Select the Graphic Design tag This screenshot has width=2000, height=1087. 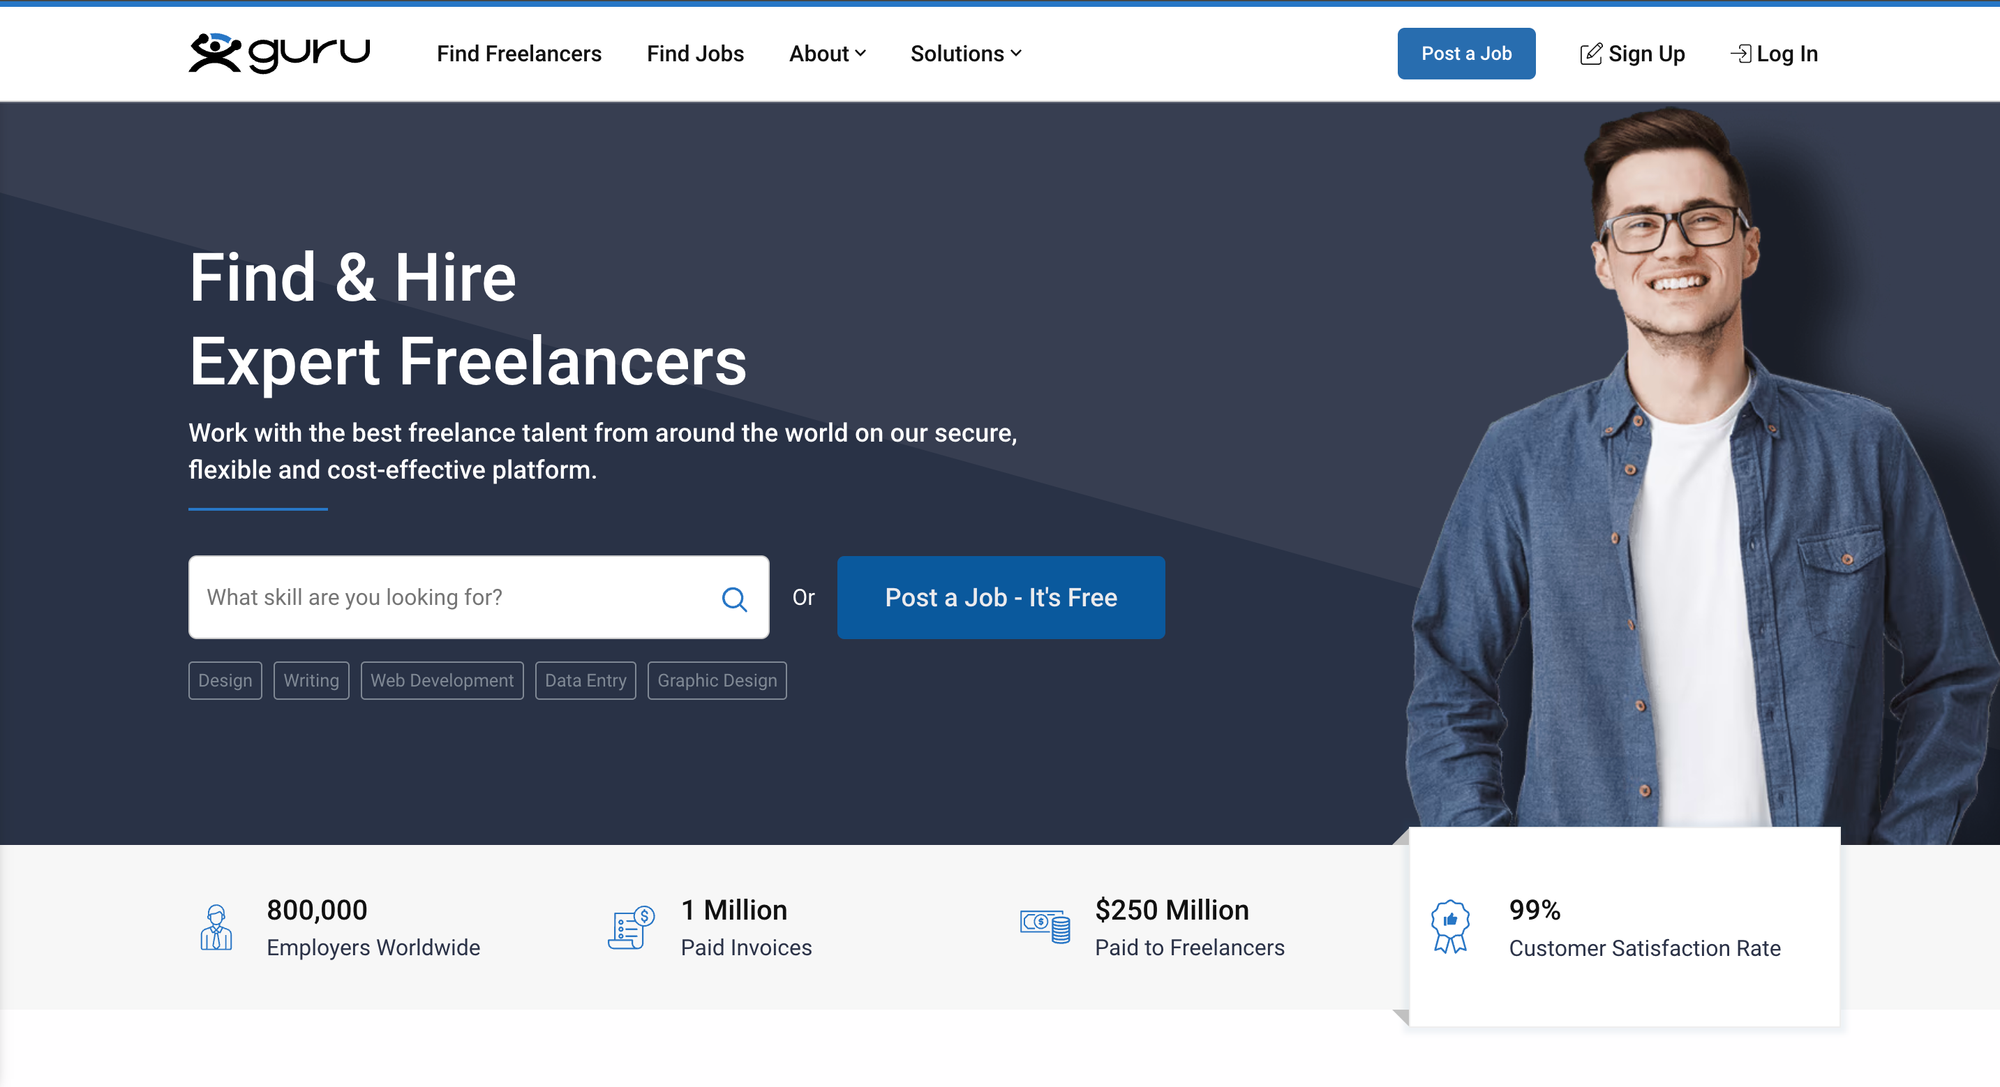coord(717,681)
